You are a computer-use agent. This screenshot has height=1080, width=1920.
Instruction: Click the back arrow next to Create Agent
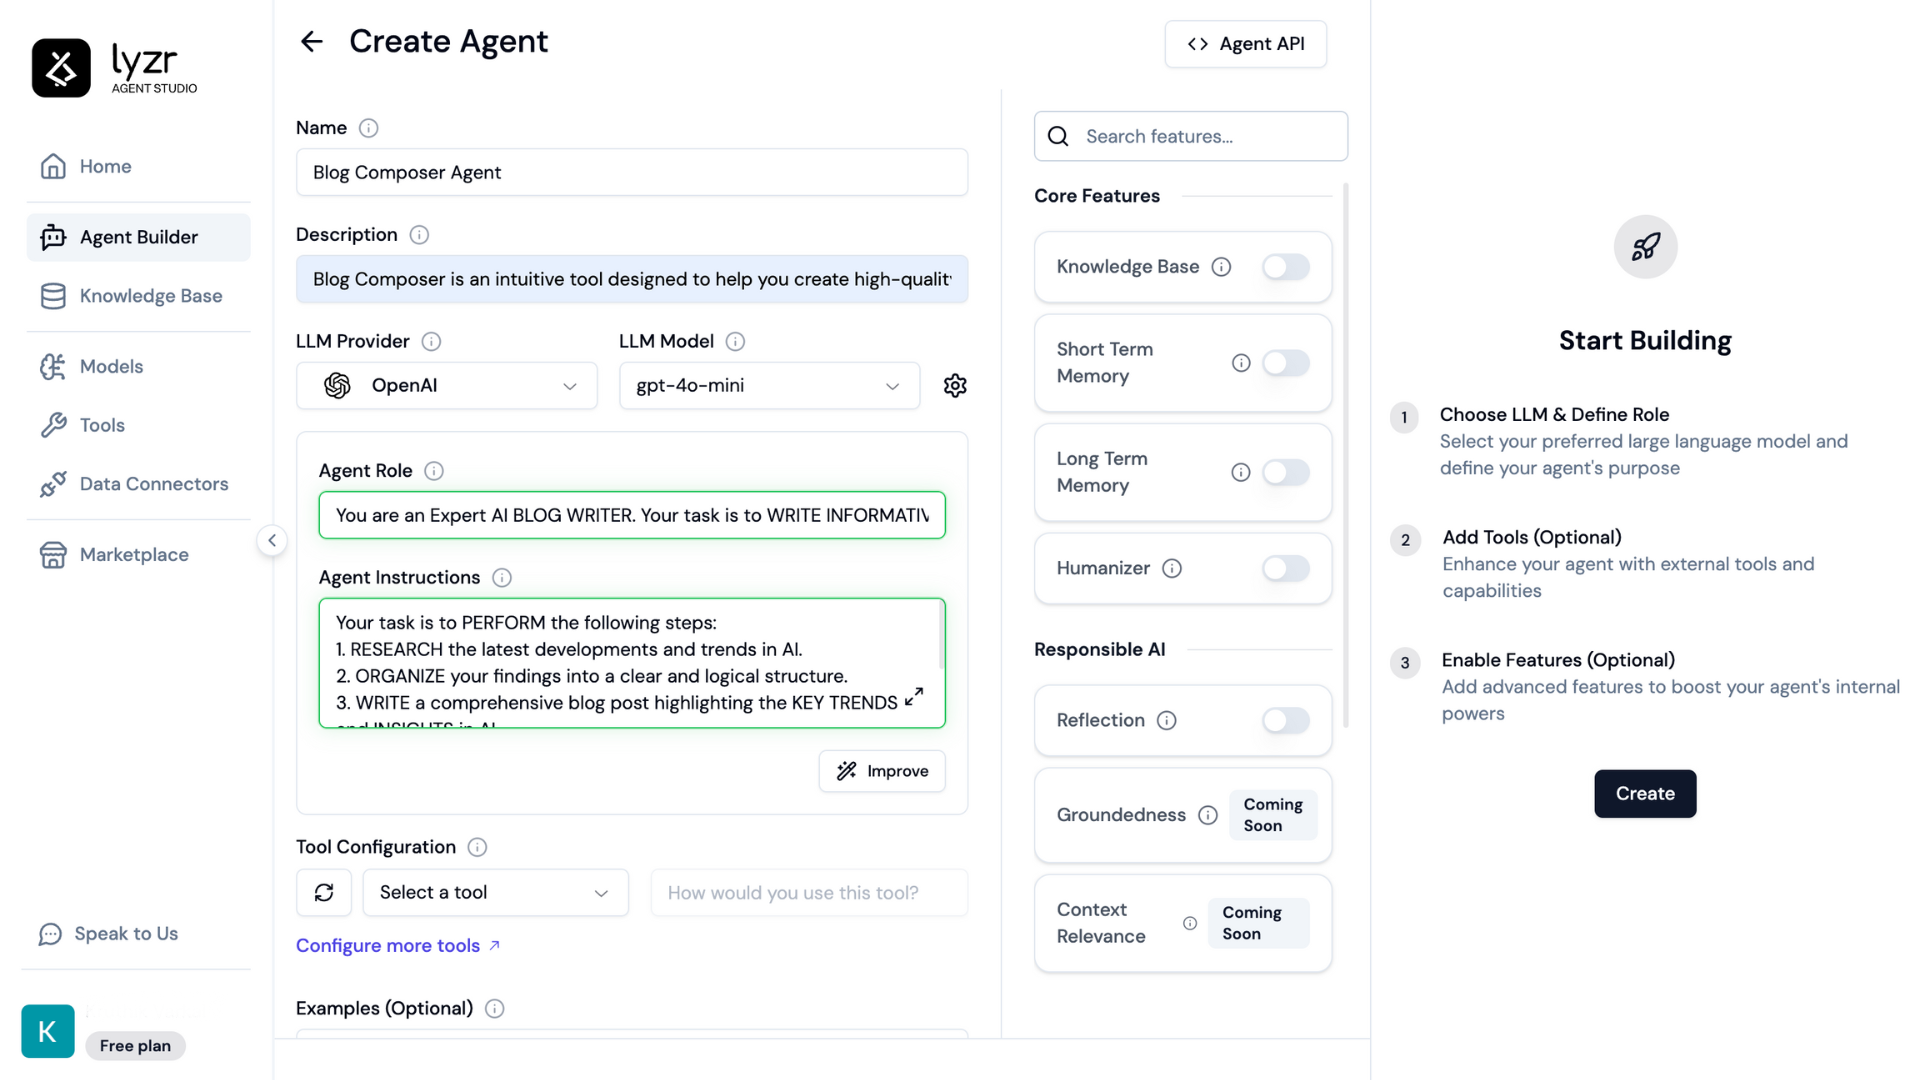311,41
